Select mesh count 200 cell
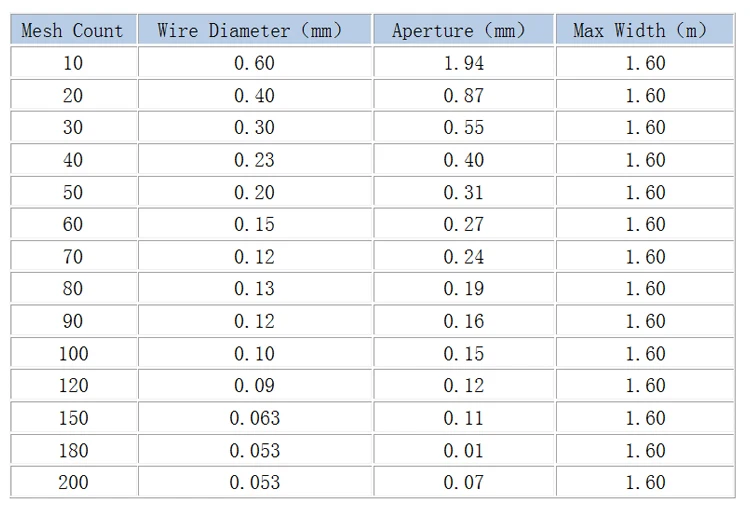 pos(72,482)
